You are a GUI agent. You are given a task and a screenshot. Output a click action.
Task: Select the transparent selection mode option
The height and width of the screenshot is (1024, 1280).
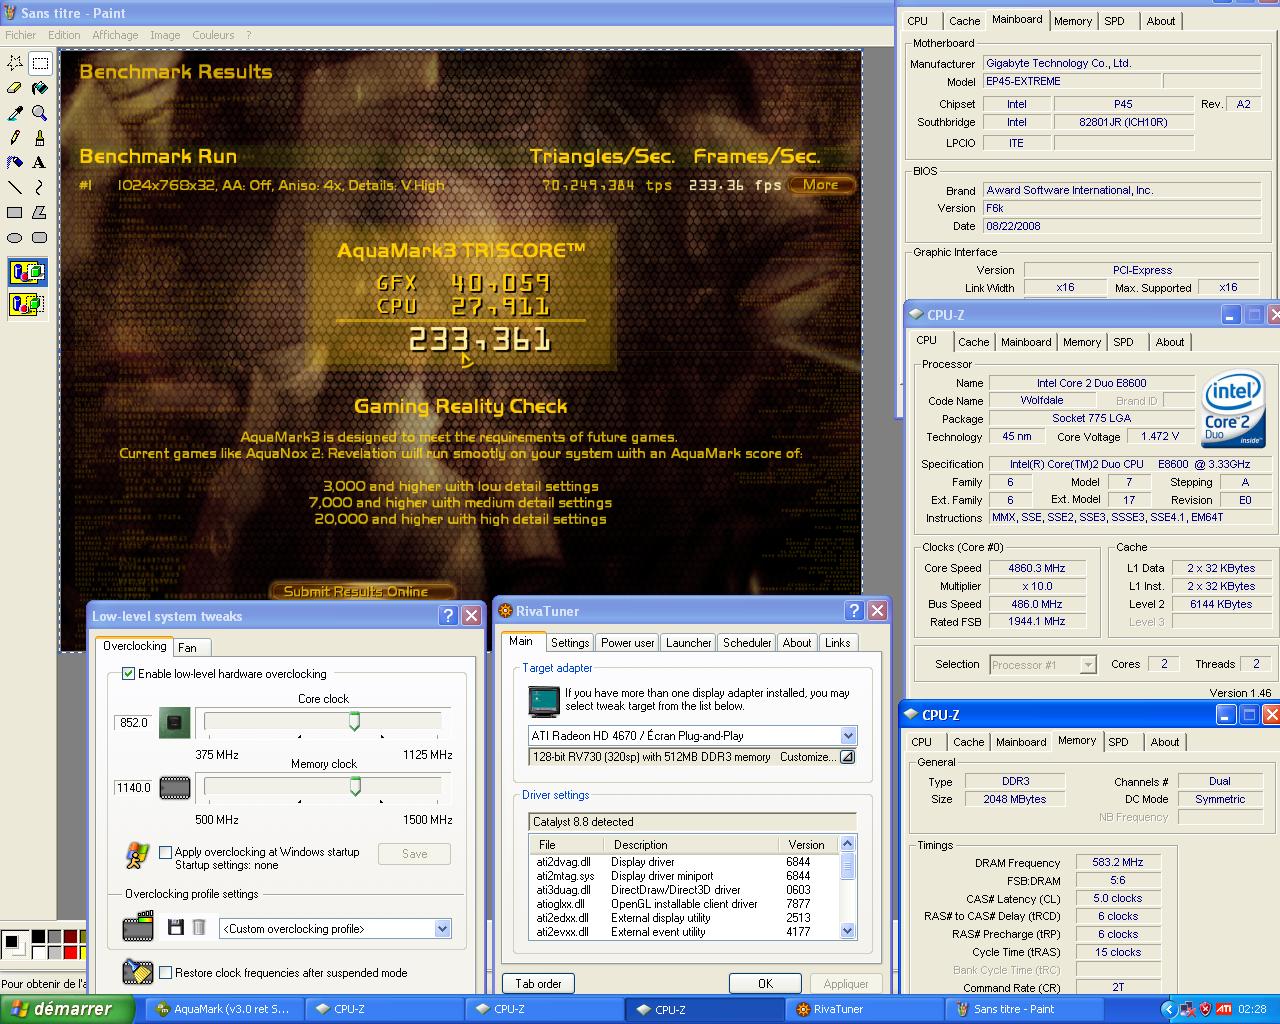[27, 303]
